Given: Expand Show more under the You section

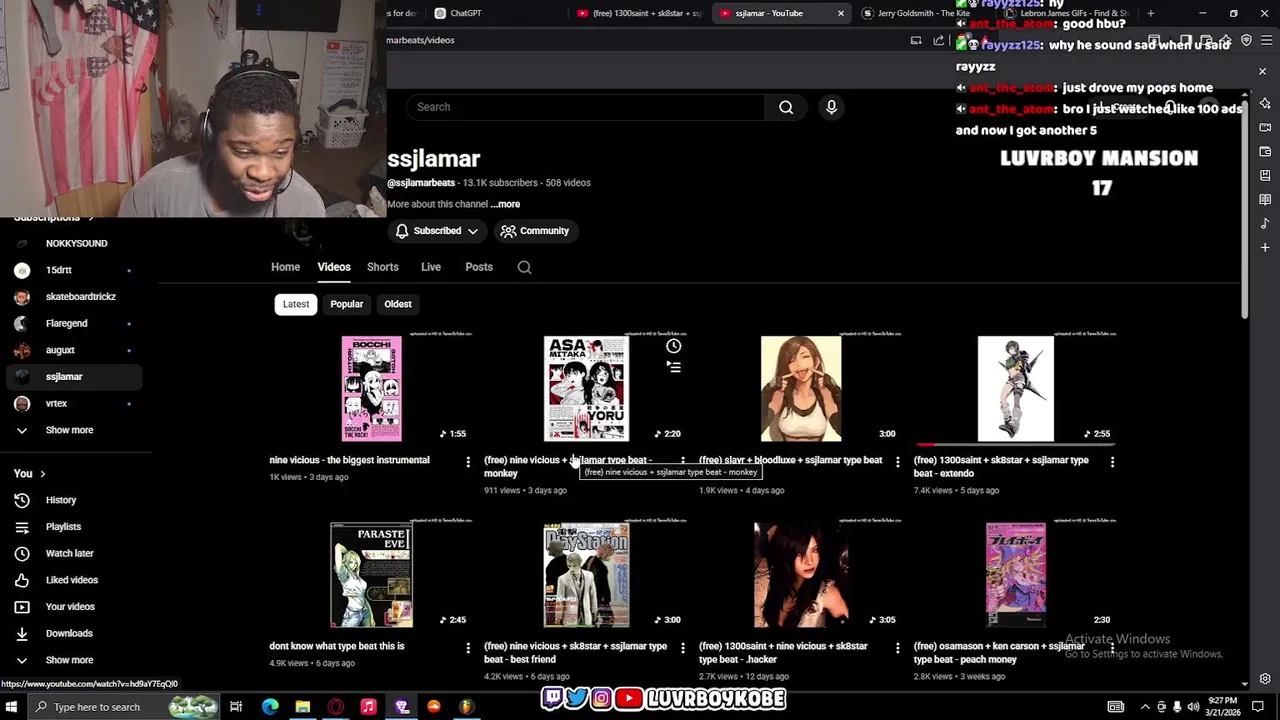Looking at the screenshot, I should 69,660.
